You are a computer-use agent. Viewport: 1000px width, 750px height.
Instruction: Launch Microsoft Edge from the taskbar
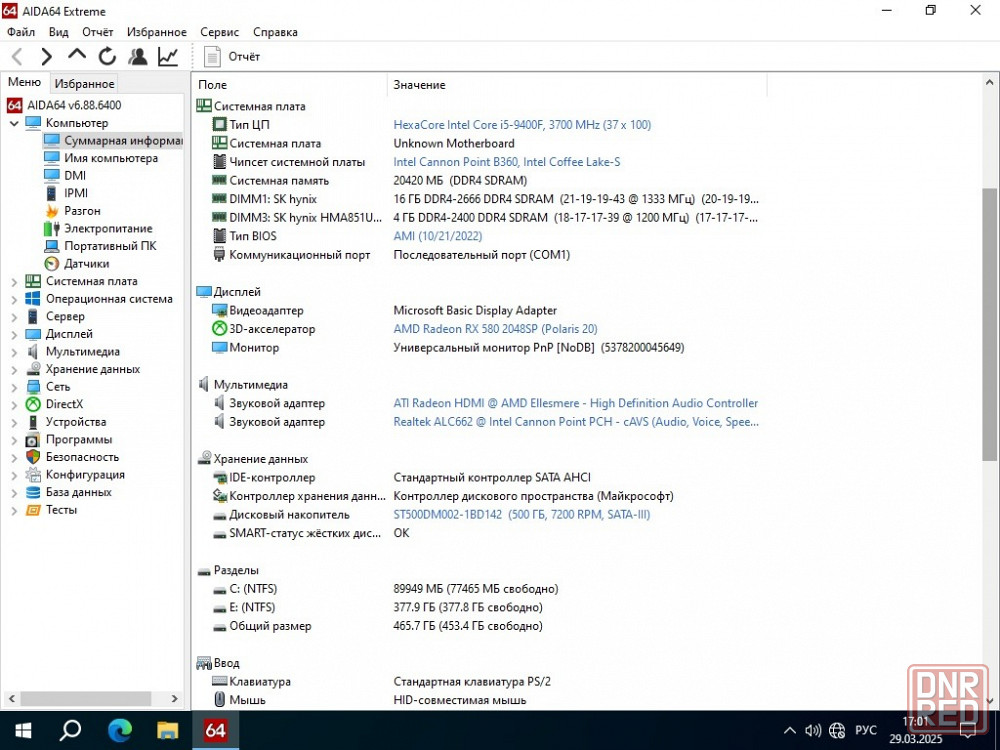click(x=119, y=730)
